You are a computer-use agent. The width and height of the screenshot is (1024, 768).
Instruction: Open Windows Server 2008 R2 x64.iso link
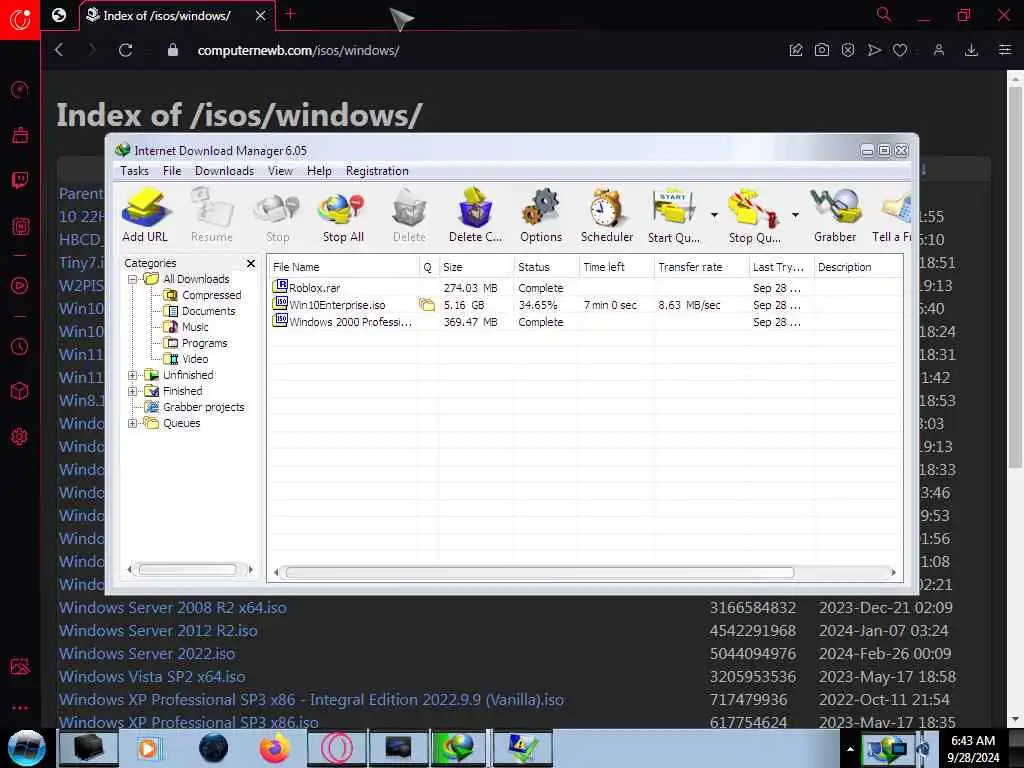tap(172, 607)
